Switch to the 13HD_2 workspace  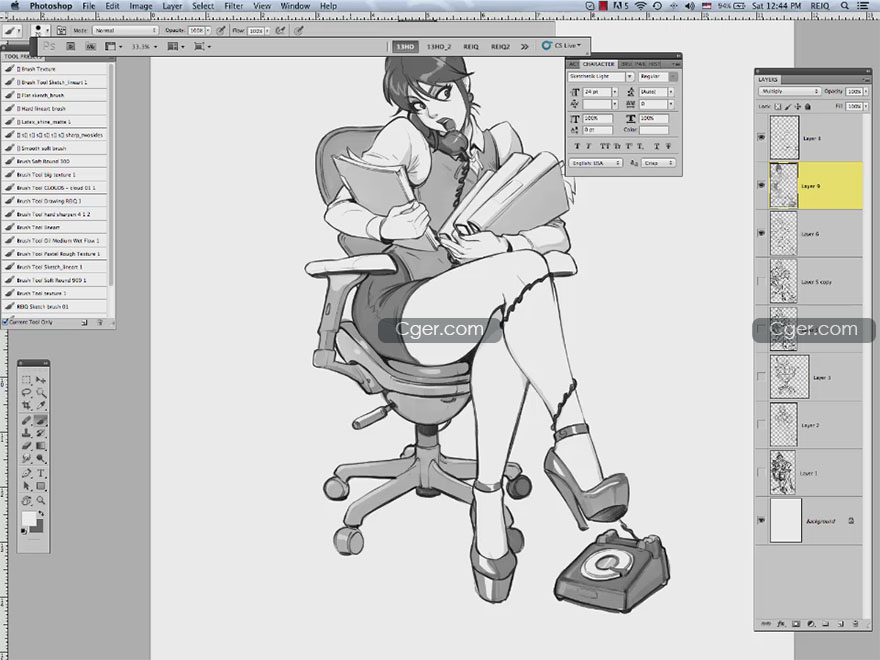(439, 47)
